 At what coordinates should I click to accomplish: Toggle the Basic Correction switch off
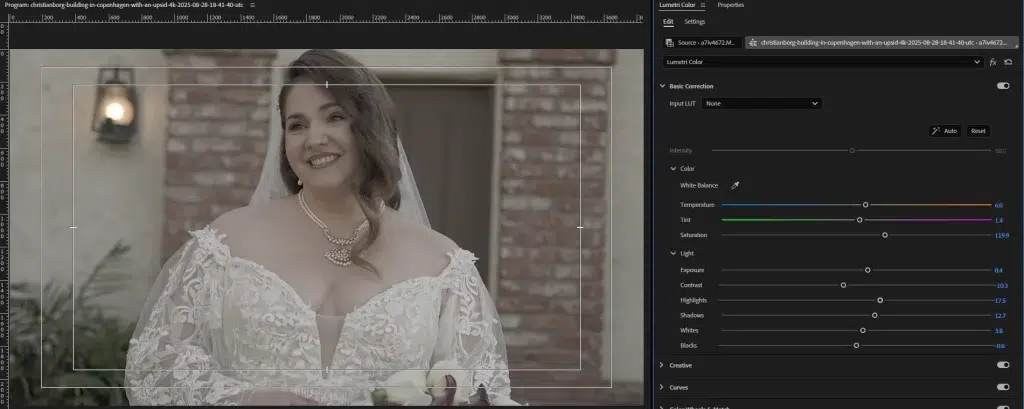1002,86
